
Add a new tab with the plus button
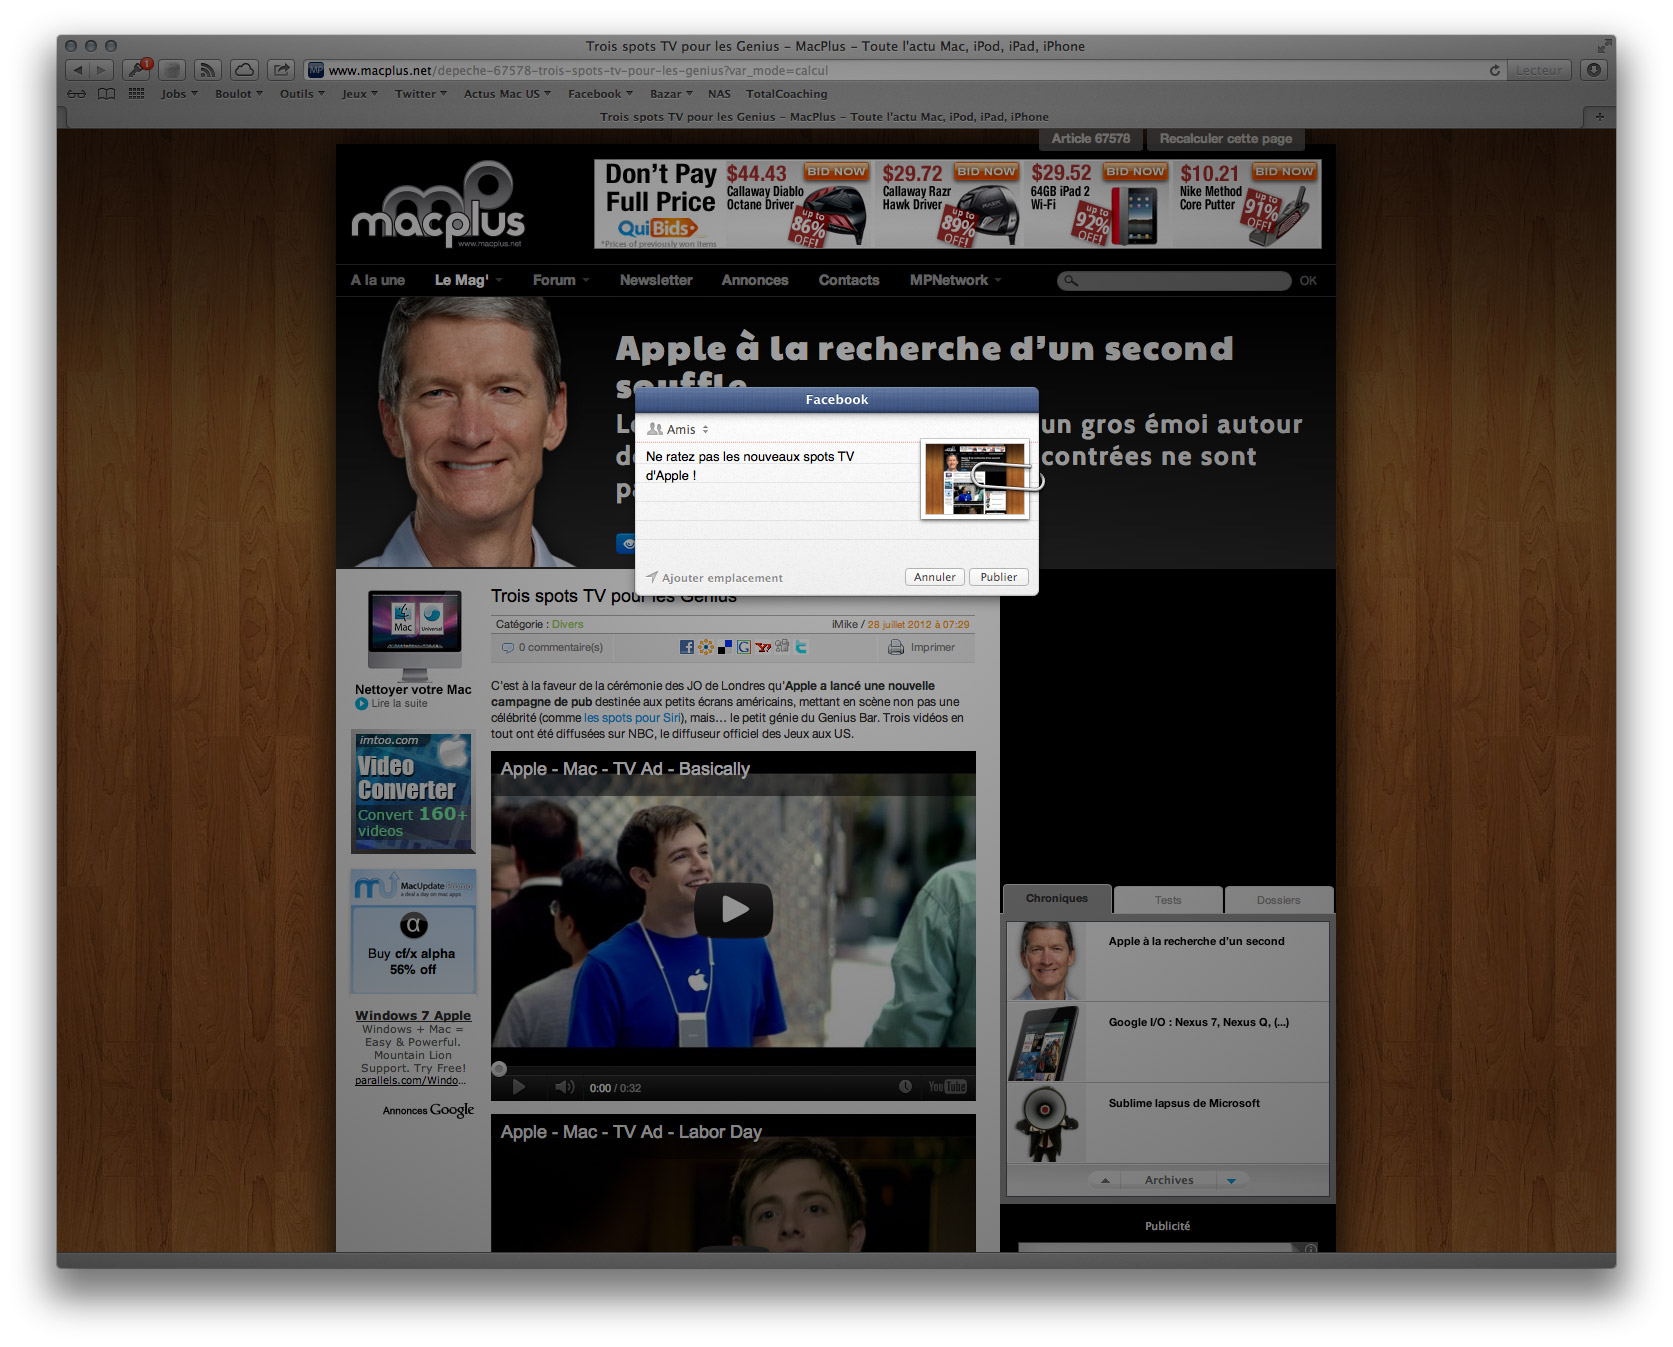1599,117
